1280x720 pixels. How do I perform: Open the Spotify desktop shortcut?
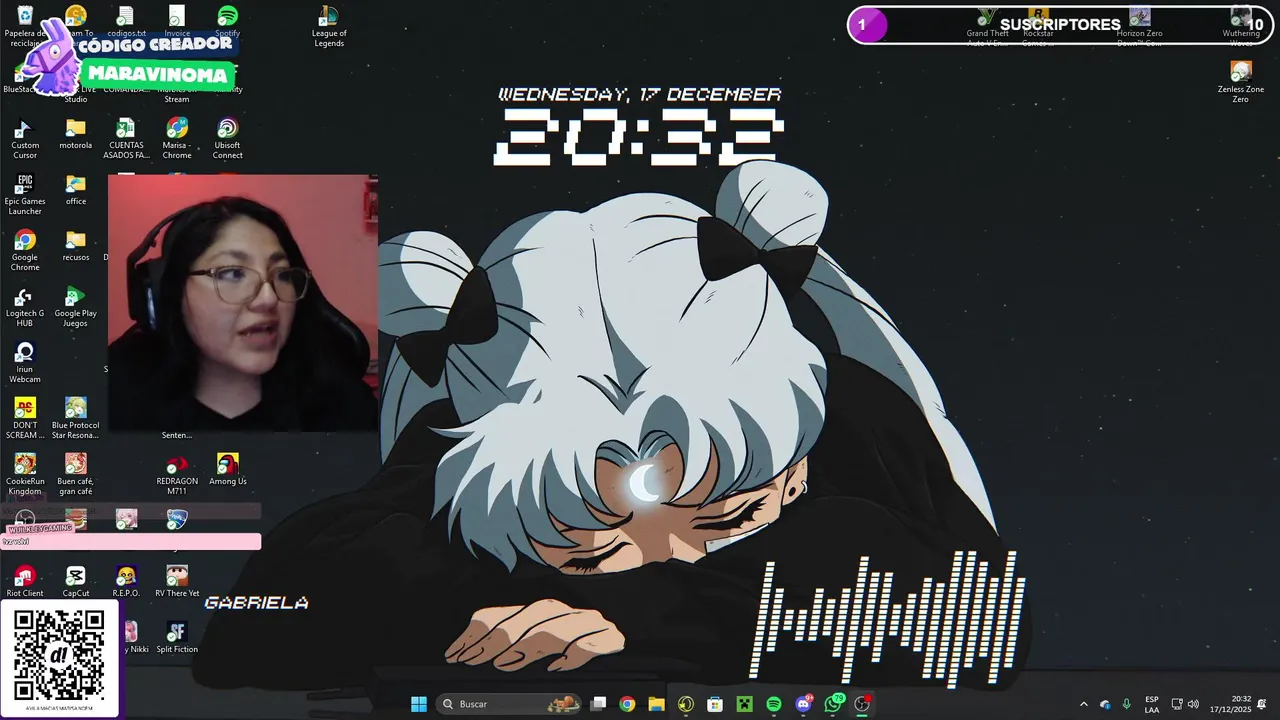tap(227, 22)
